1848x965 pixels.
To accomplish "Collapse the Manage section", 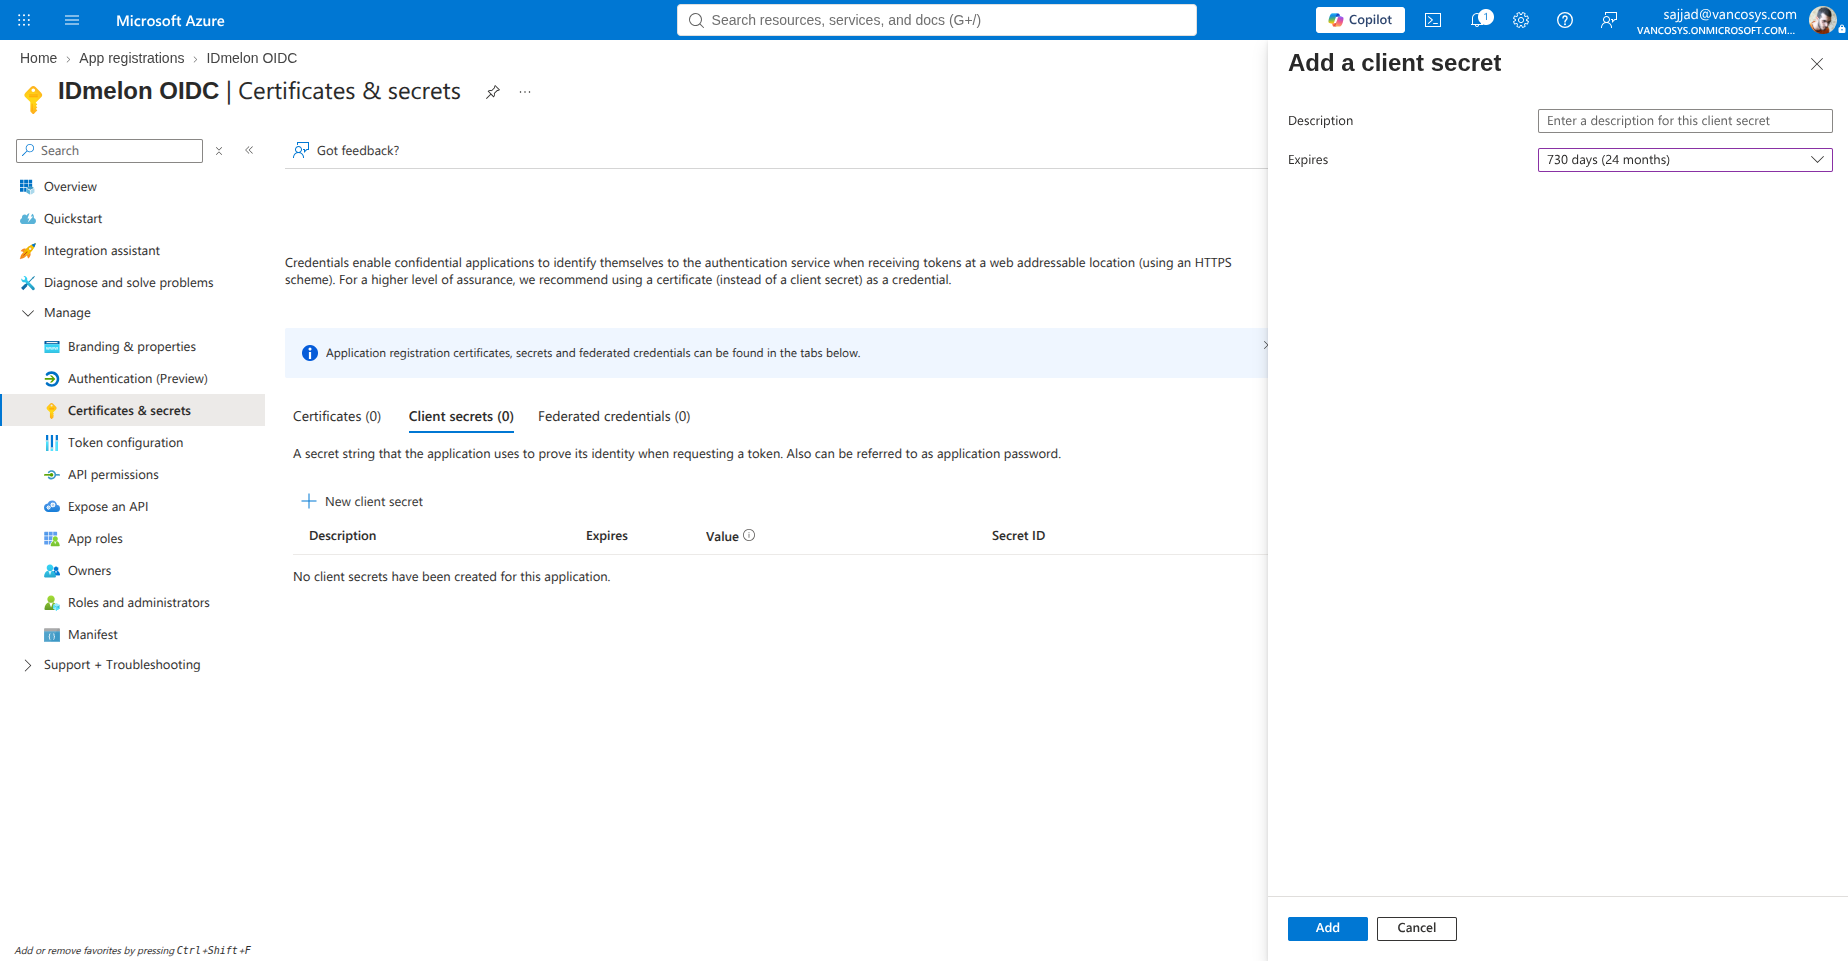I will pos(27,313).
